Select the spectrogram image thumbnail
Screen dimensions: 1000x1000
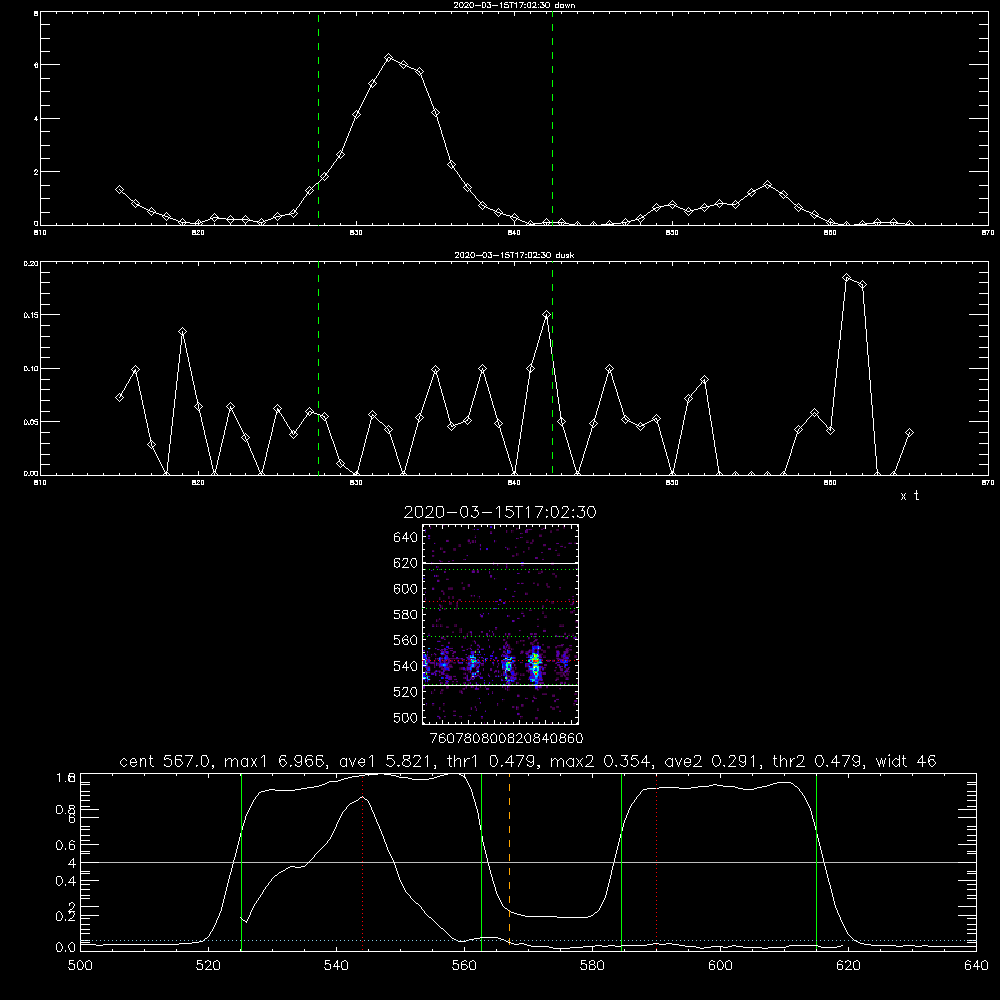coord(501,624)
